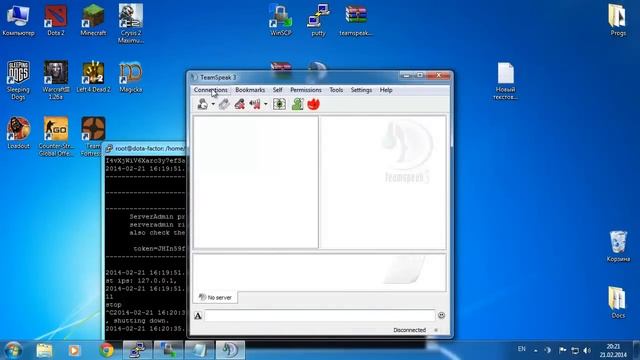
Task: Open the Docs folder on desktop
Action: (618, 302)
